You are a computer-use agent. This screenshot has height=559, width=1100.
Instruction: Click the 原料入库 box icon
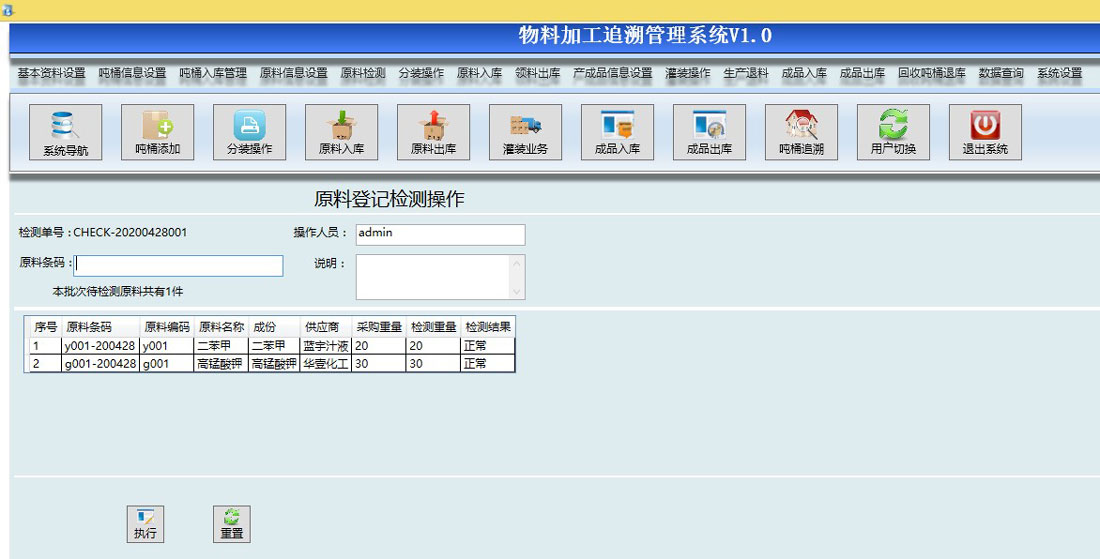coord(341,132)
